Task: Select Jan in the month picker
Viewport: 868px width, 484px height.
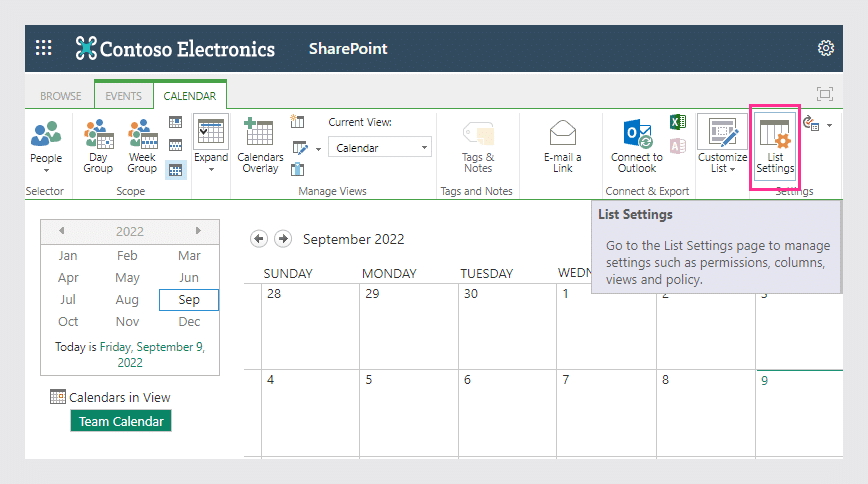Action: click(68, 255)
